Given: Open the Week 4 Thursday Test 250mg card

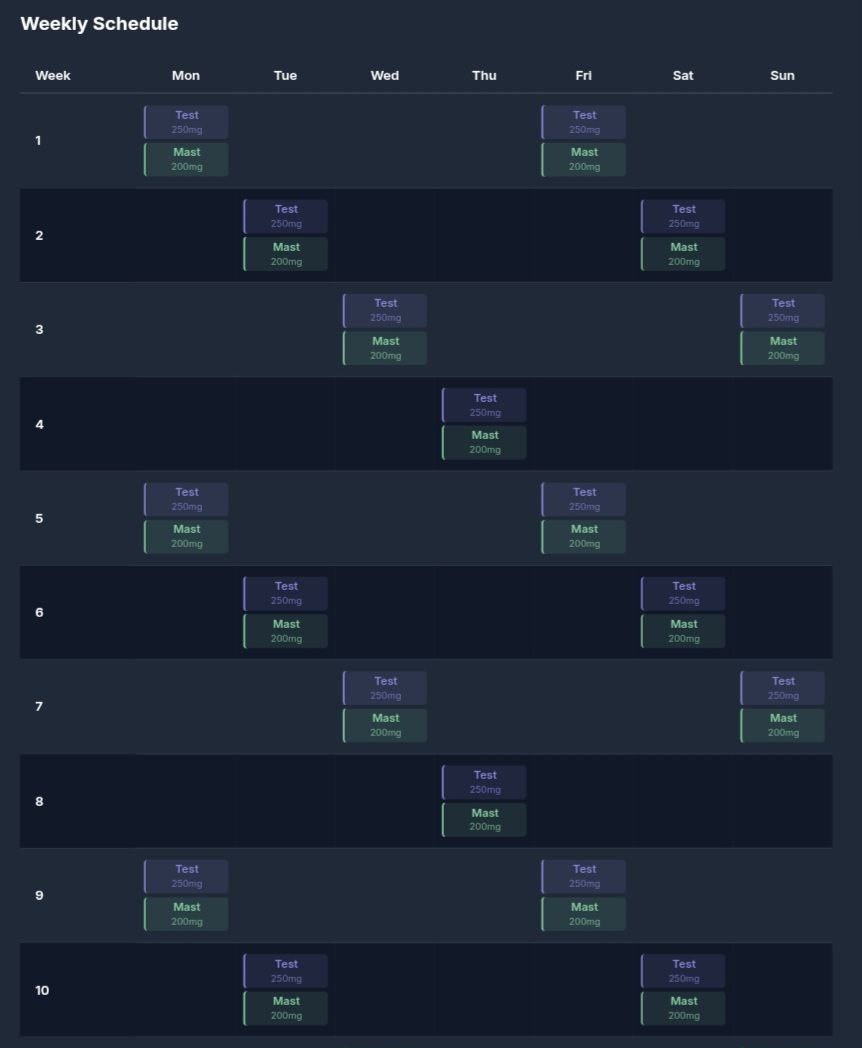Looking at the screenshot, I should click(485, 405).
